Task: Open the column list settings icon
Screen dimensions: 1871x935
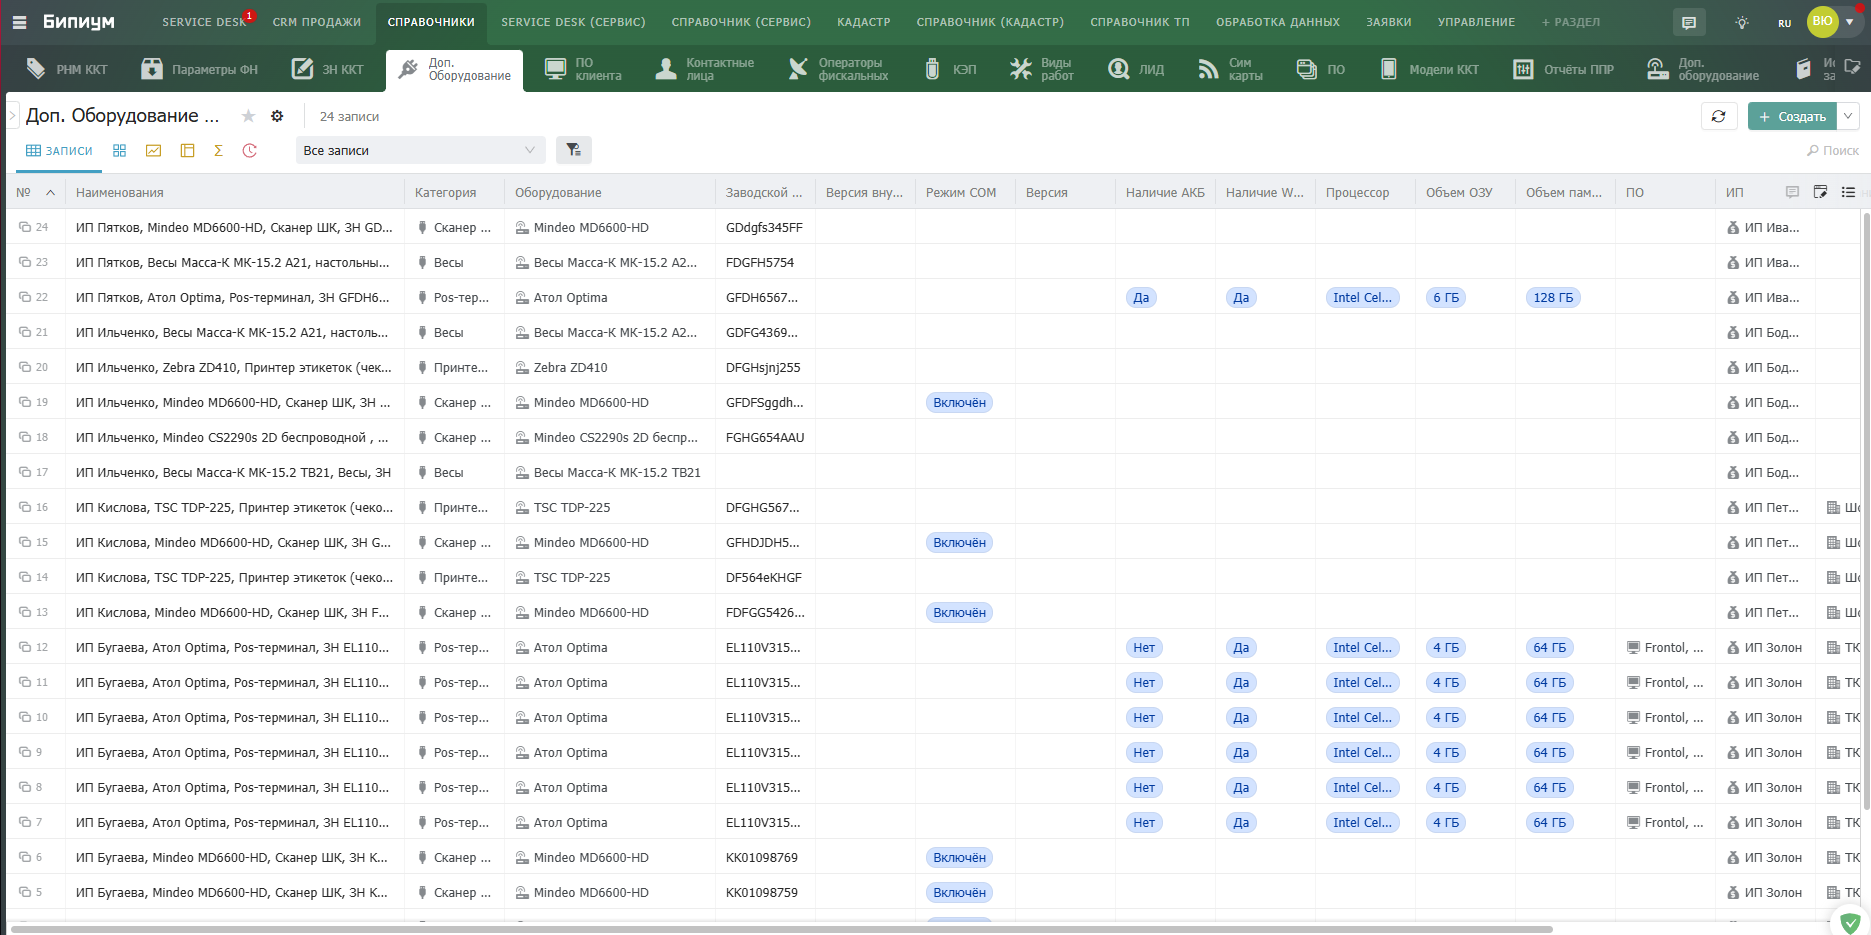Action: [1848, 192]
